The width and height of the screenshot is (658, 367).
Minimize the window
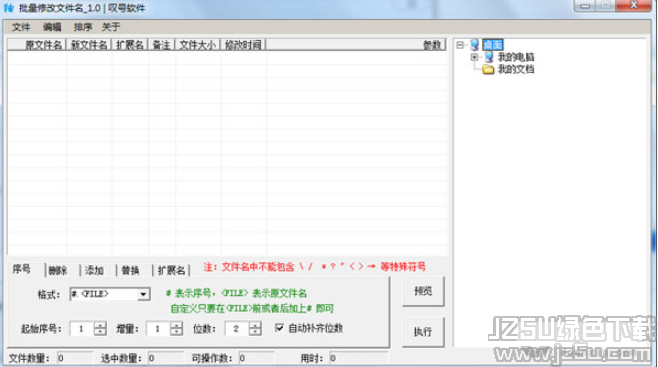pos(585,5)
